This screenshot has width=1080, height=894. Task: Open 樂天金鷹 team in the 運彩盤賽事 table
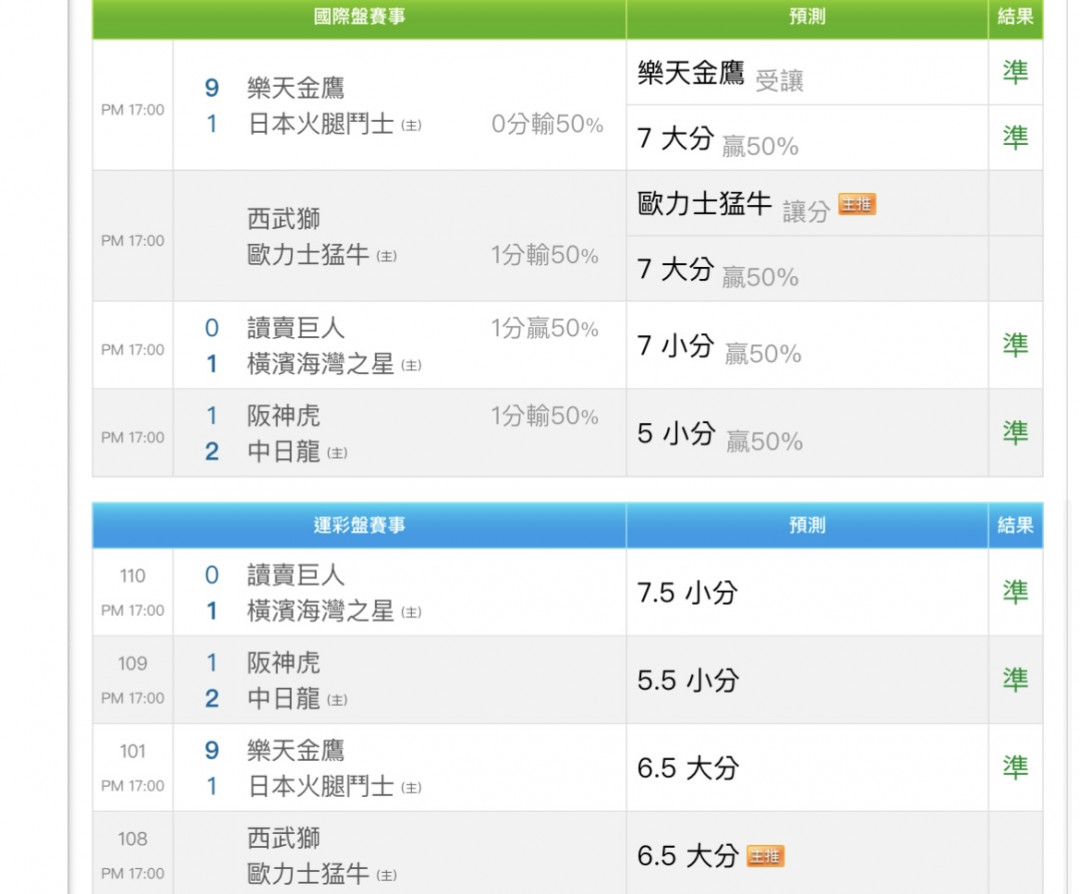tap(295, 750)
